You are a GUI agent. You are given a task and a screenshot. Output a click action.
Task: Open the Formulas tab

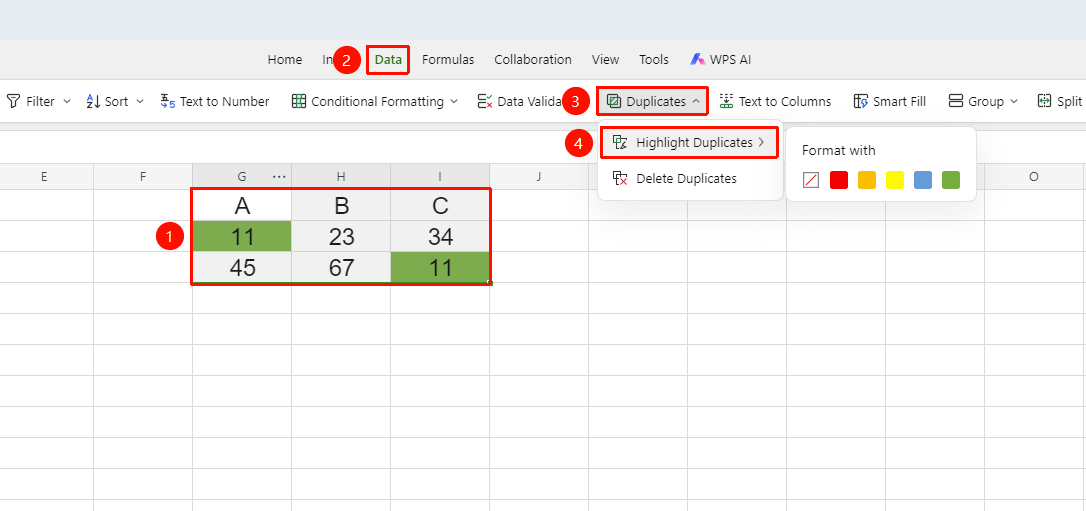pos(448,60)
